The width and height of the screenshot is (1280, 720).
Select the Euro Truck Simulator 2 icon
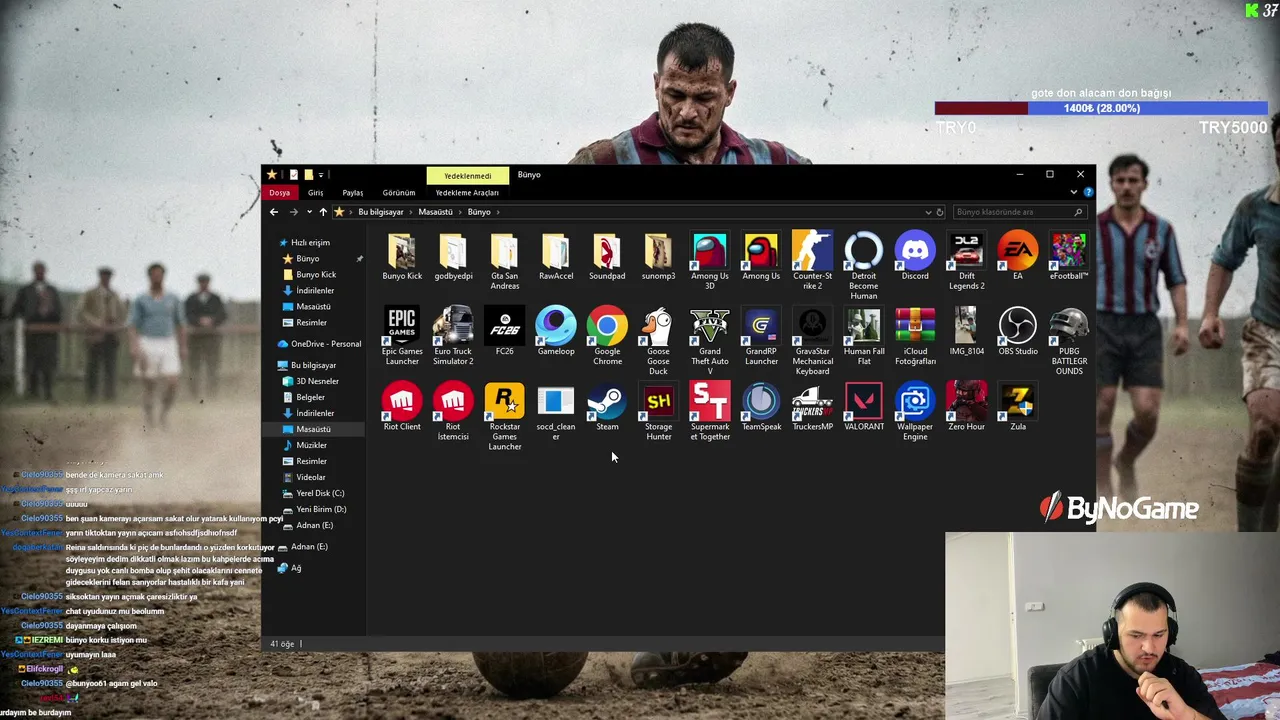click(453, 336)
